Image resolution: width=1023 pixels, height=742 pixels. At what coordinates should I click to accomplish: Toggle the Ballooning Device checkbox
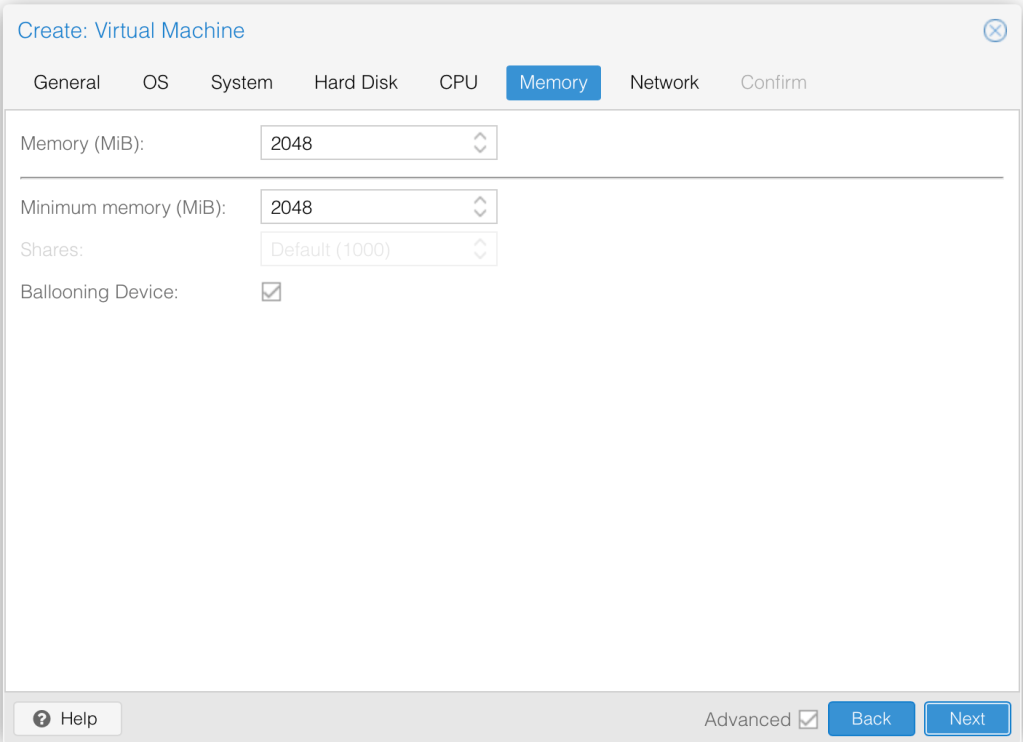(x=271, y=292)
